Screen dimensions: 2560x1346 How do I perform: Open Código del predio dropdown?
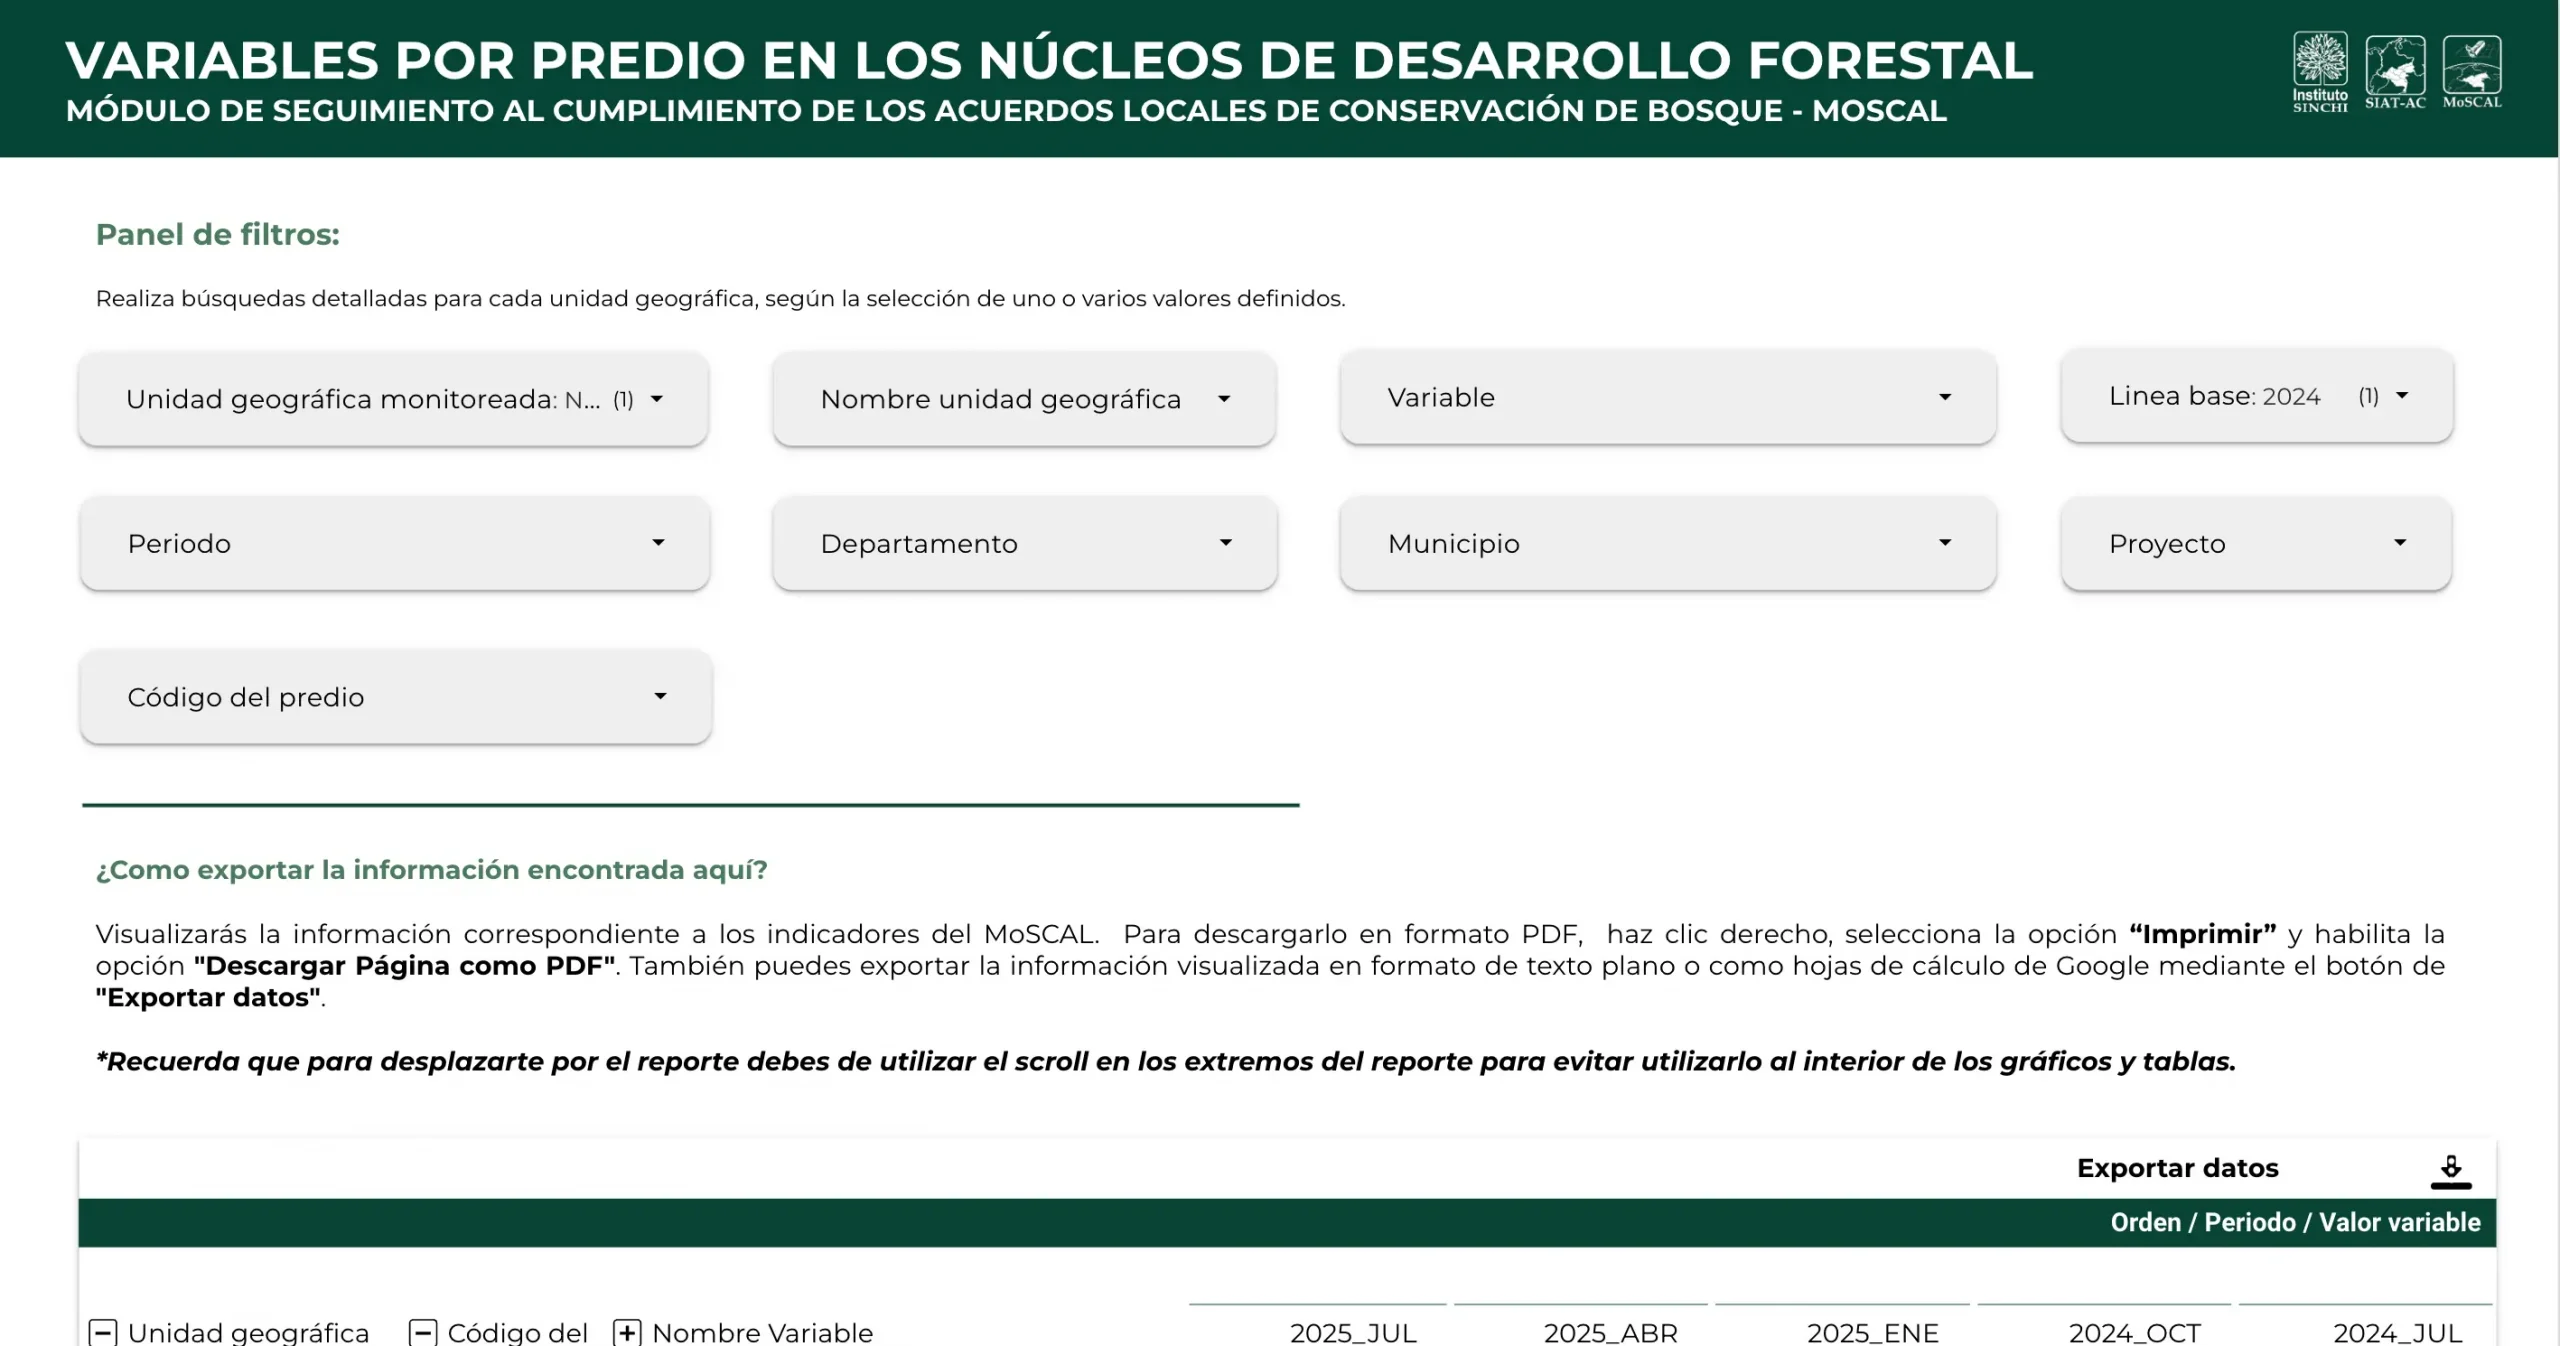point(395,697)
